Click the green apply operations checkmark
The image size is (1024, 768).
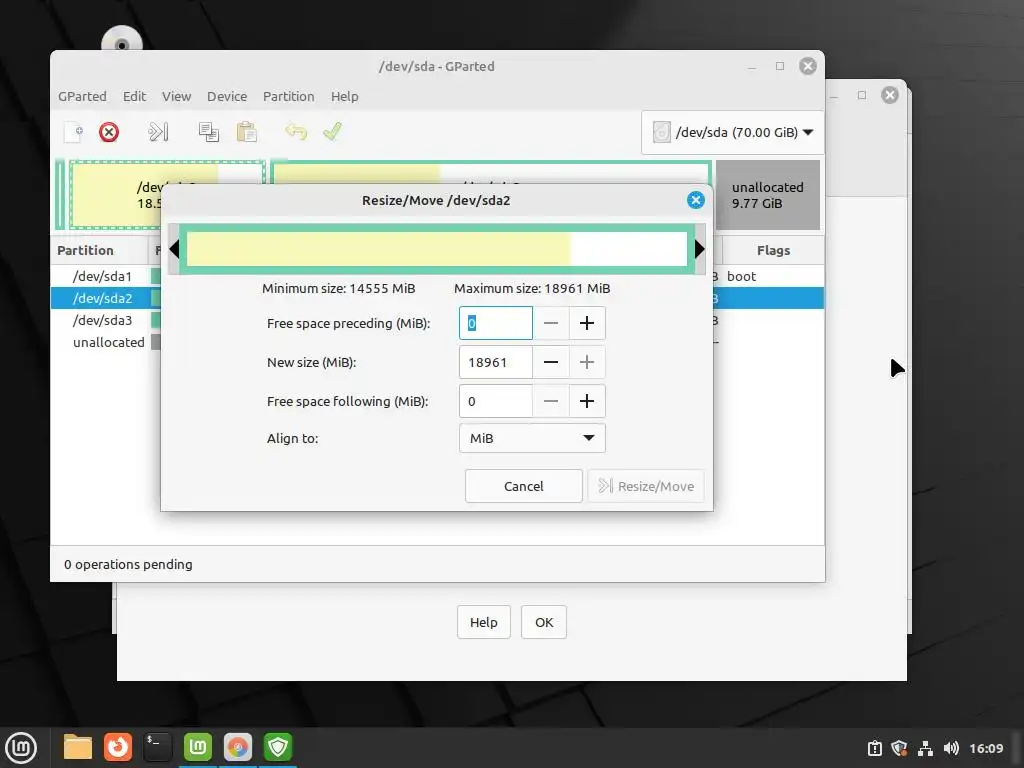tap(332, 132)
